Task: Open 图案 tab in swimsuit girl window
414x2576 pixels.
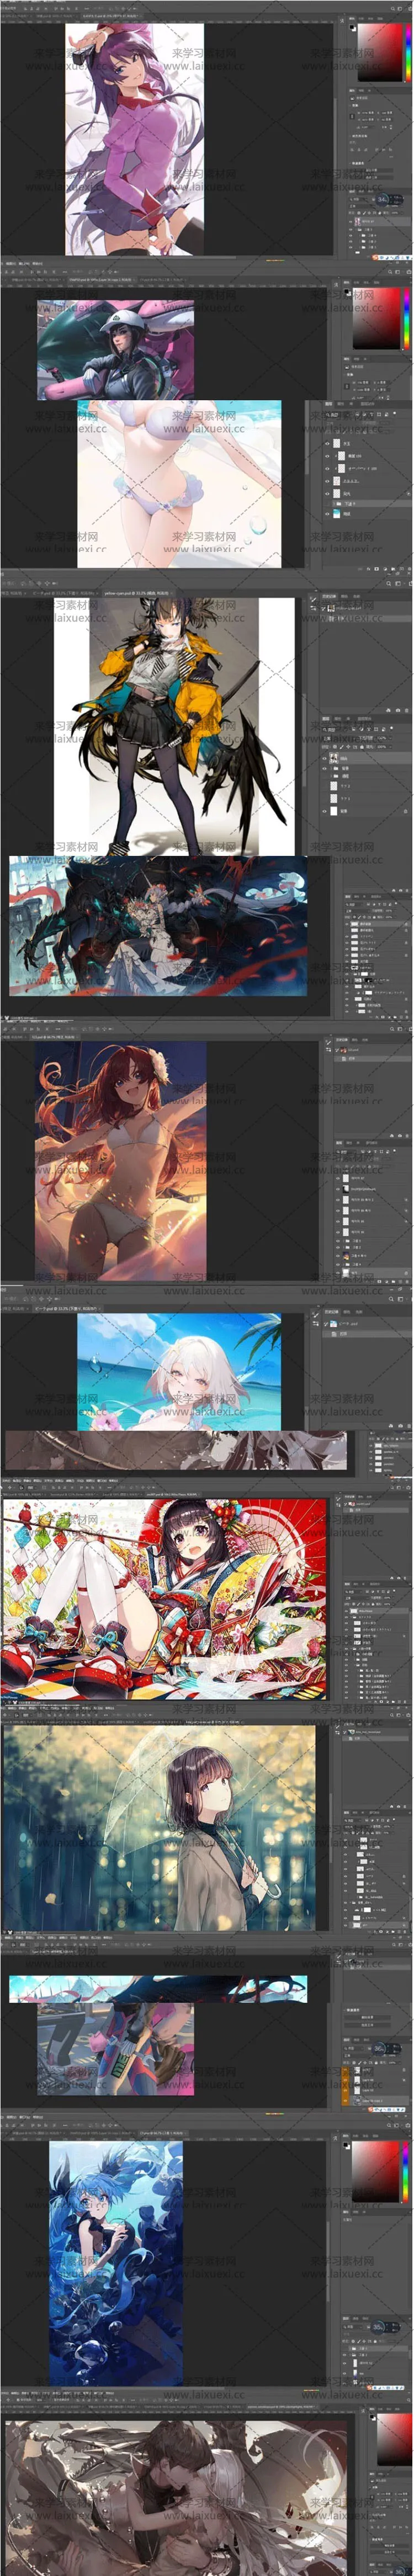Action: click(376, 282)
